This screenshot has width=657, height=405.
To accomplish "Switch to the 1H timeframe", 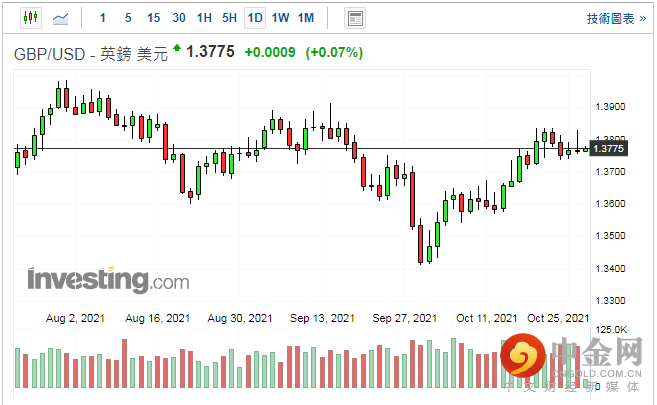I will pos(204,18).
